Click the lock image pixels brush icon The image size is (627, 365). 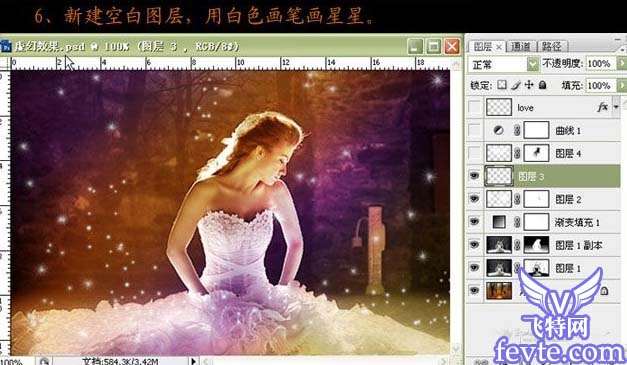click(x=516, y=85)
